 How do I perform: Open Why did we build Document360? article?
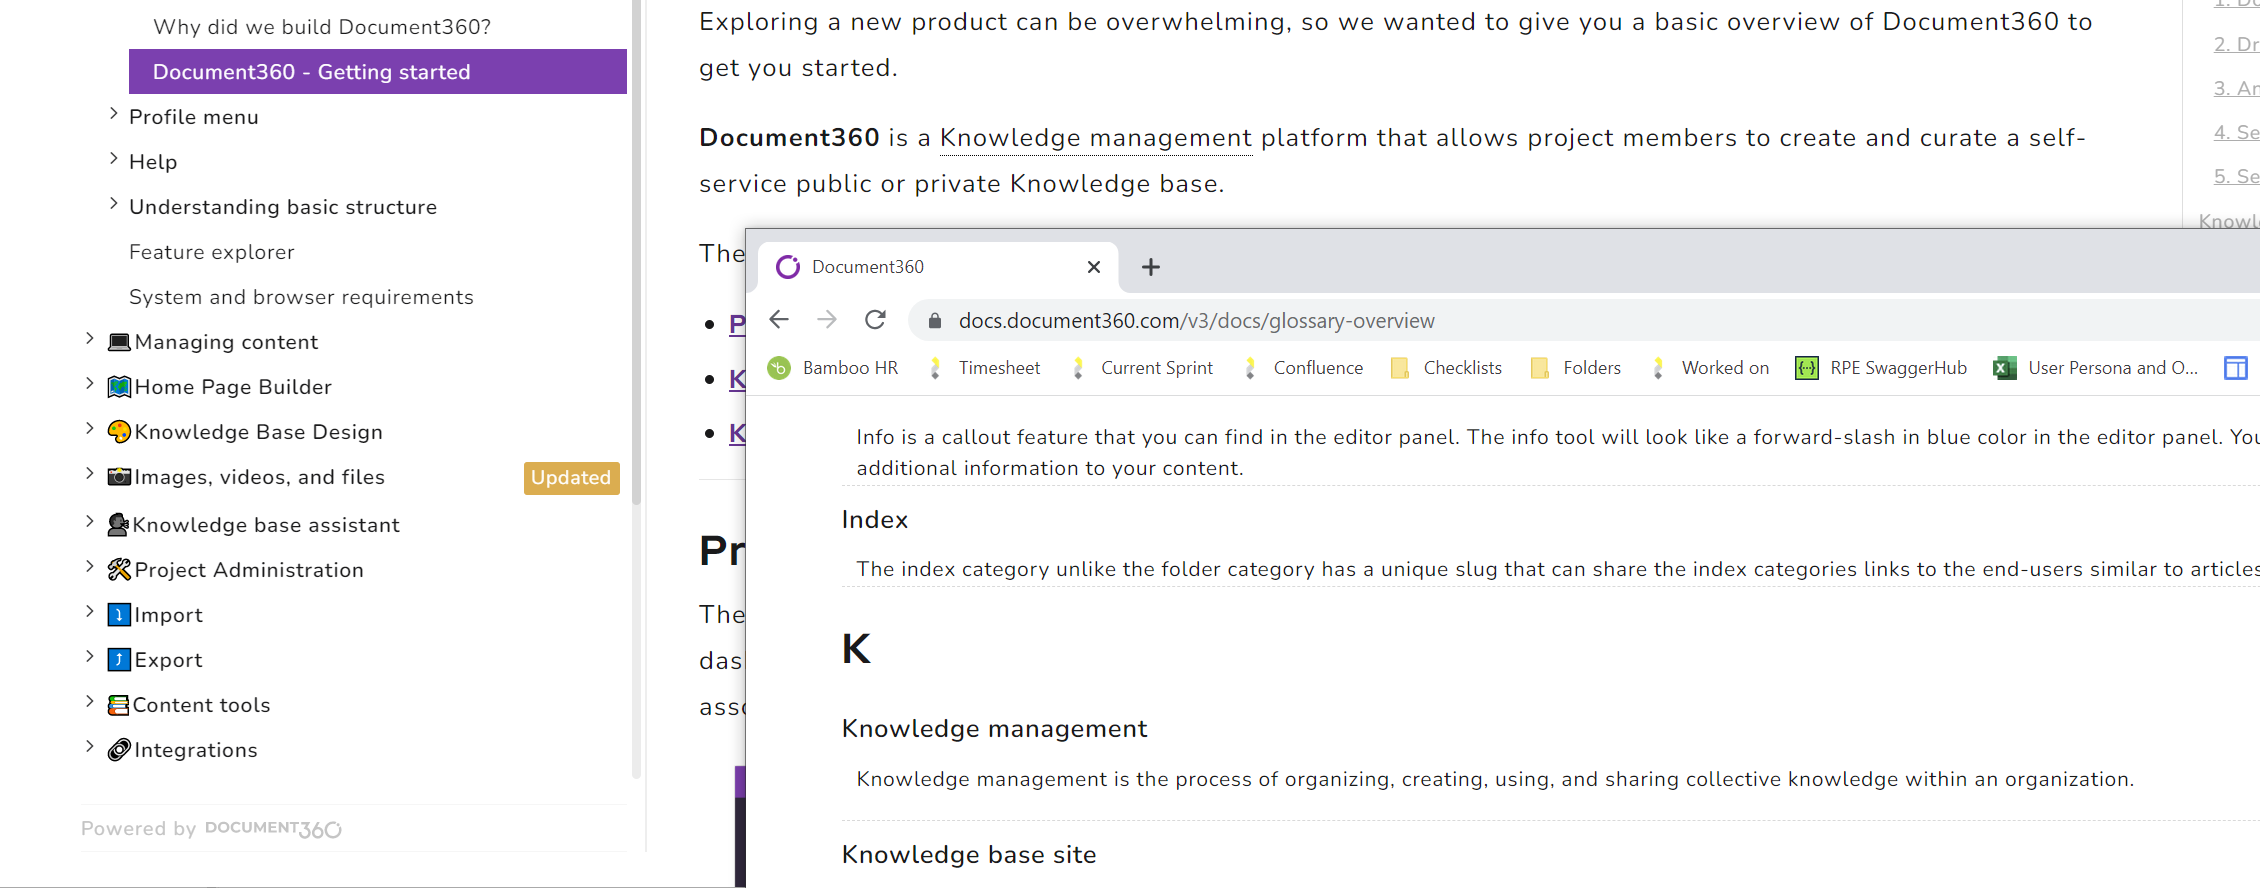[322, 27]
